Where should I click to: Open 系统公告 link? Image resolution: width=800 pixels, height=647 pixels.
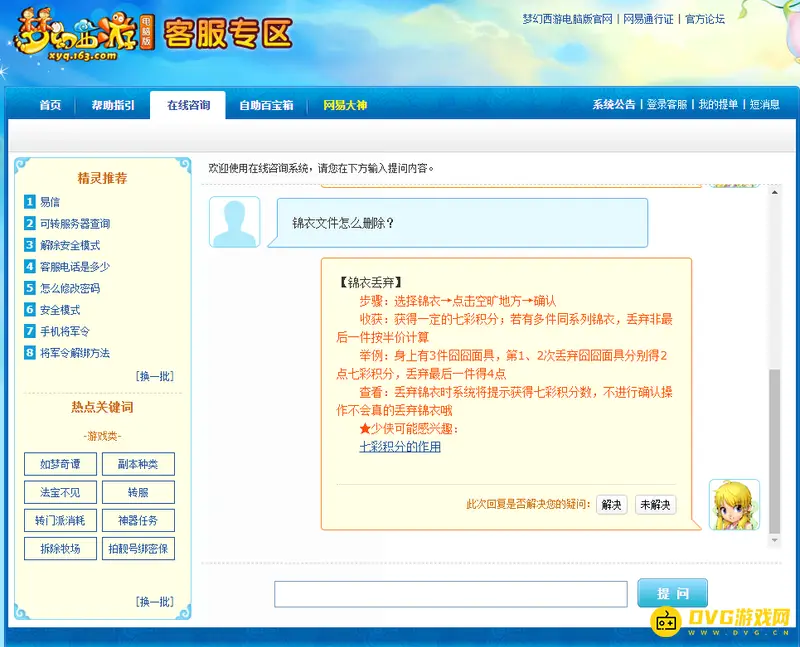tap(614, 105)
